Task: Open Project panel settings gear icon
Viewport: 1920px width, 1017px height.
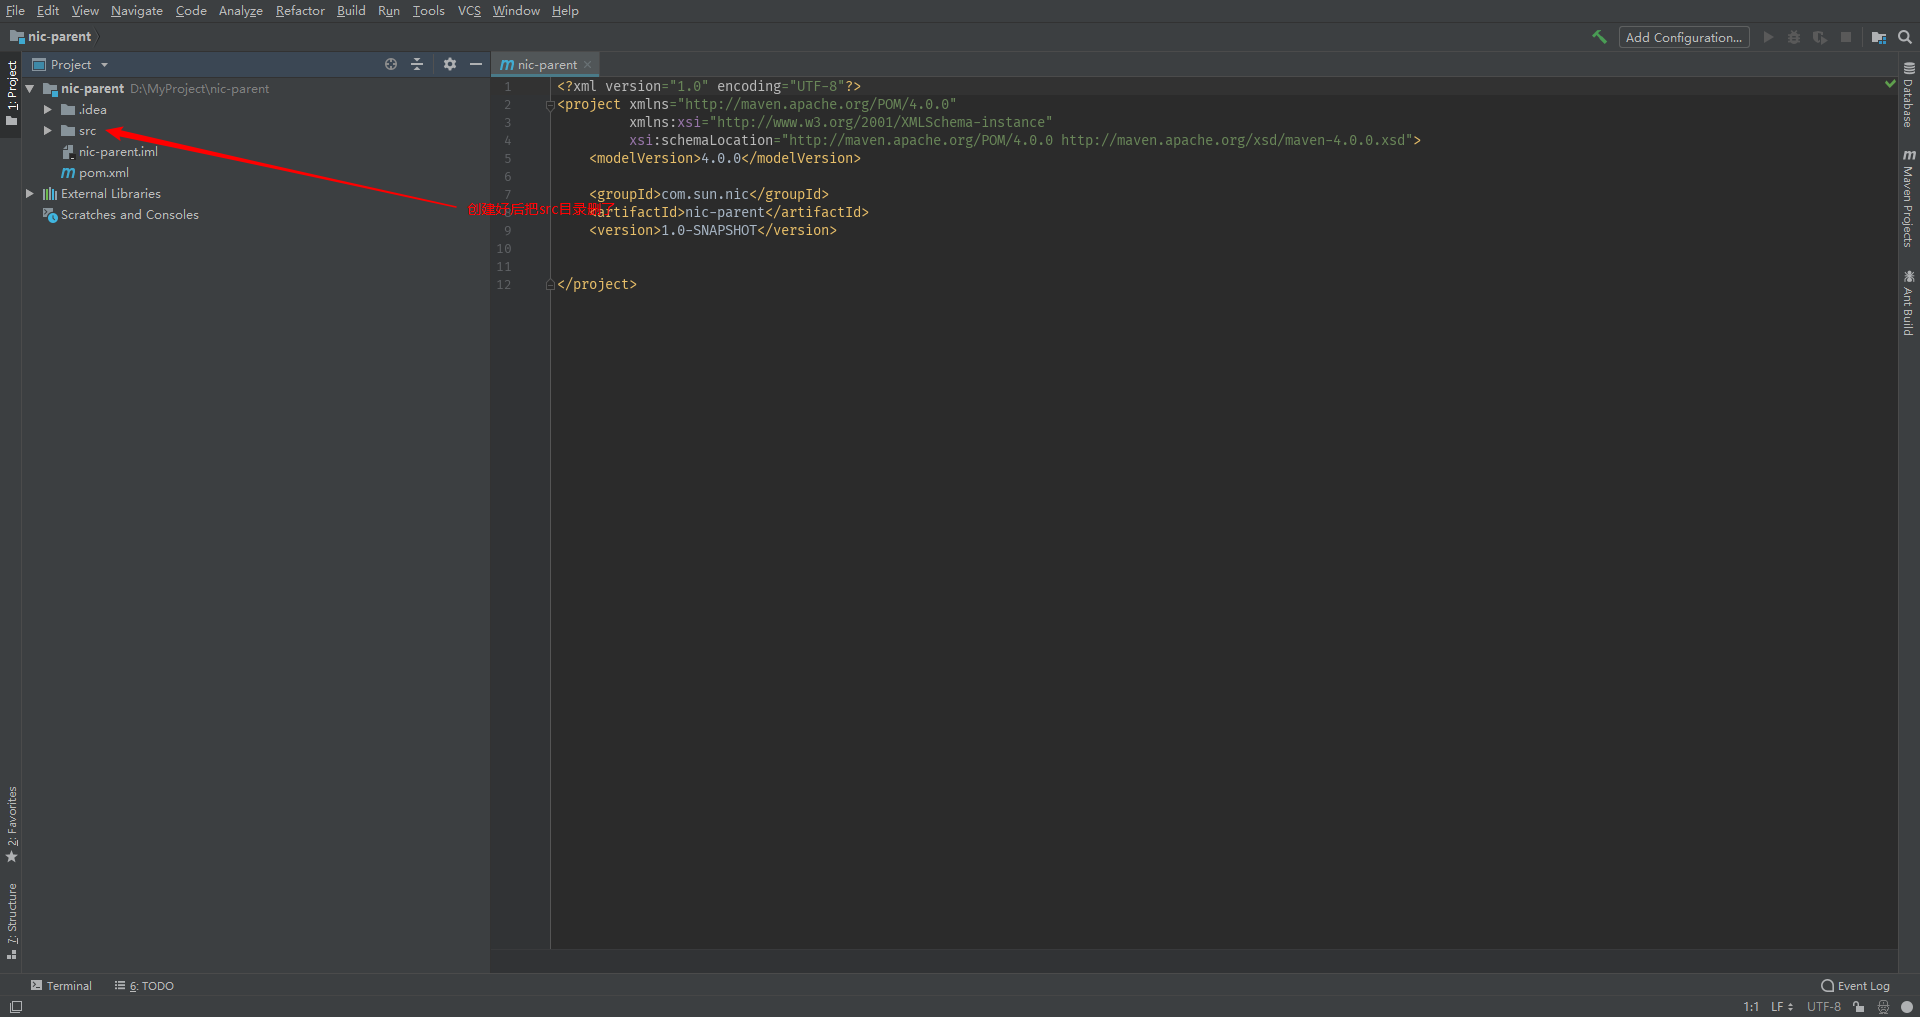Action: [450, 64]
